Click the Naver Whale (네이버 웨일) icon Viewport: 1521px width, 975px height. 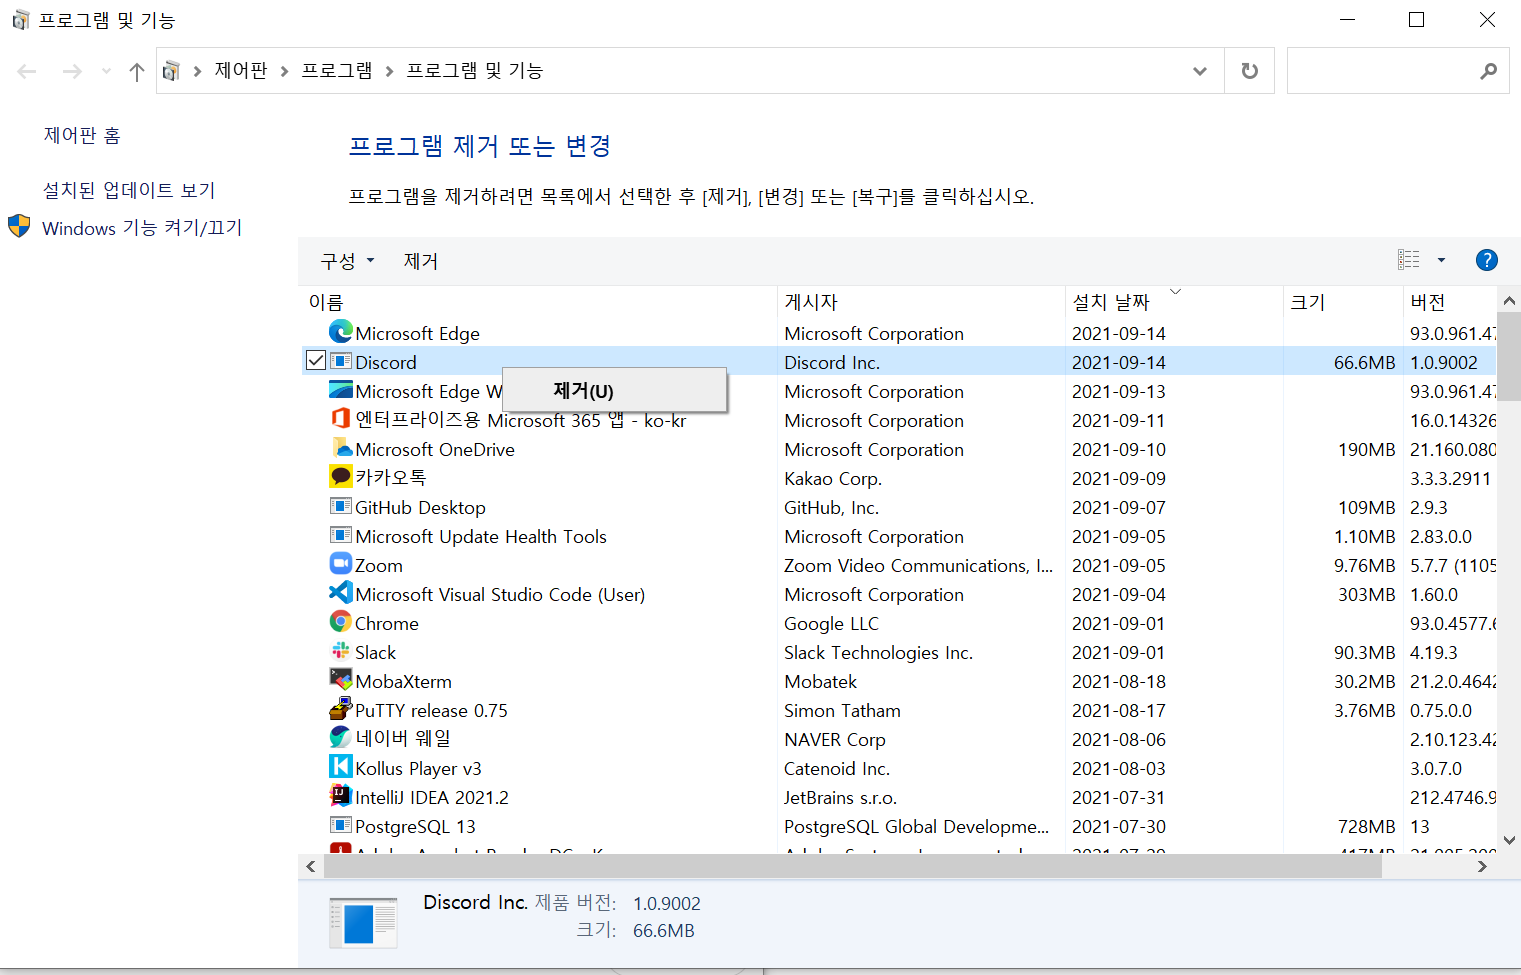pyautogui.click(x=341, y=738)
